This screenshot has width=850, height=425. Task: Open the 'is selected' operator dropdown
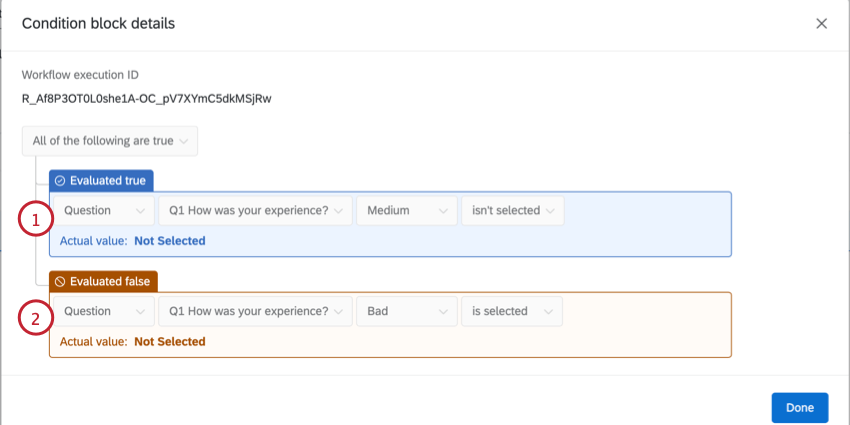(x=511, y=311)
